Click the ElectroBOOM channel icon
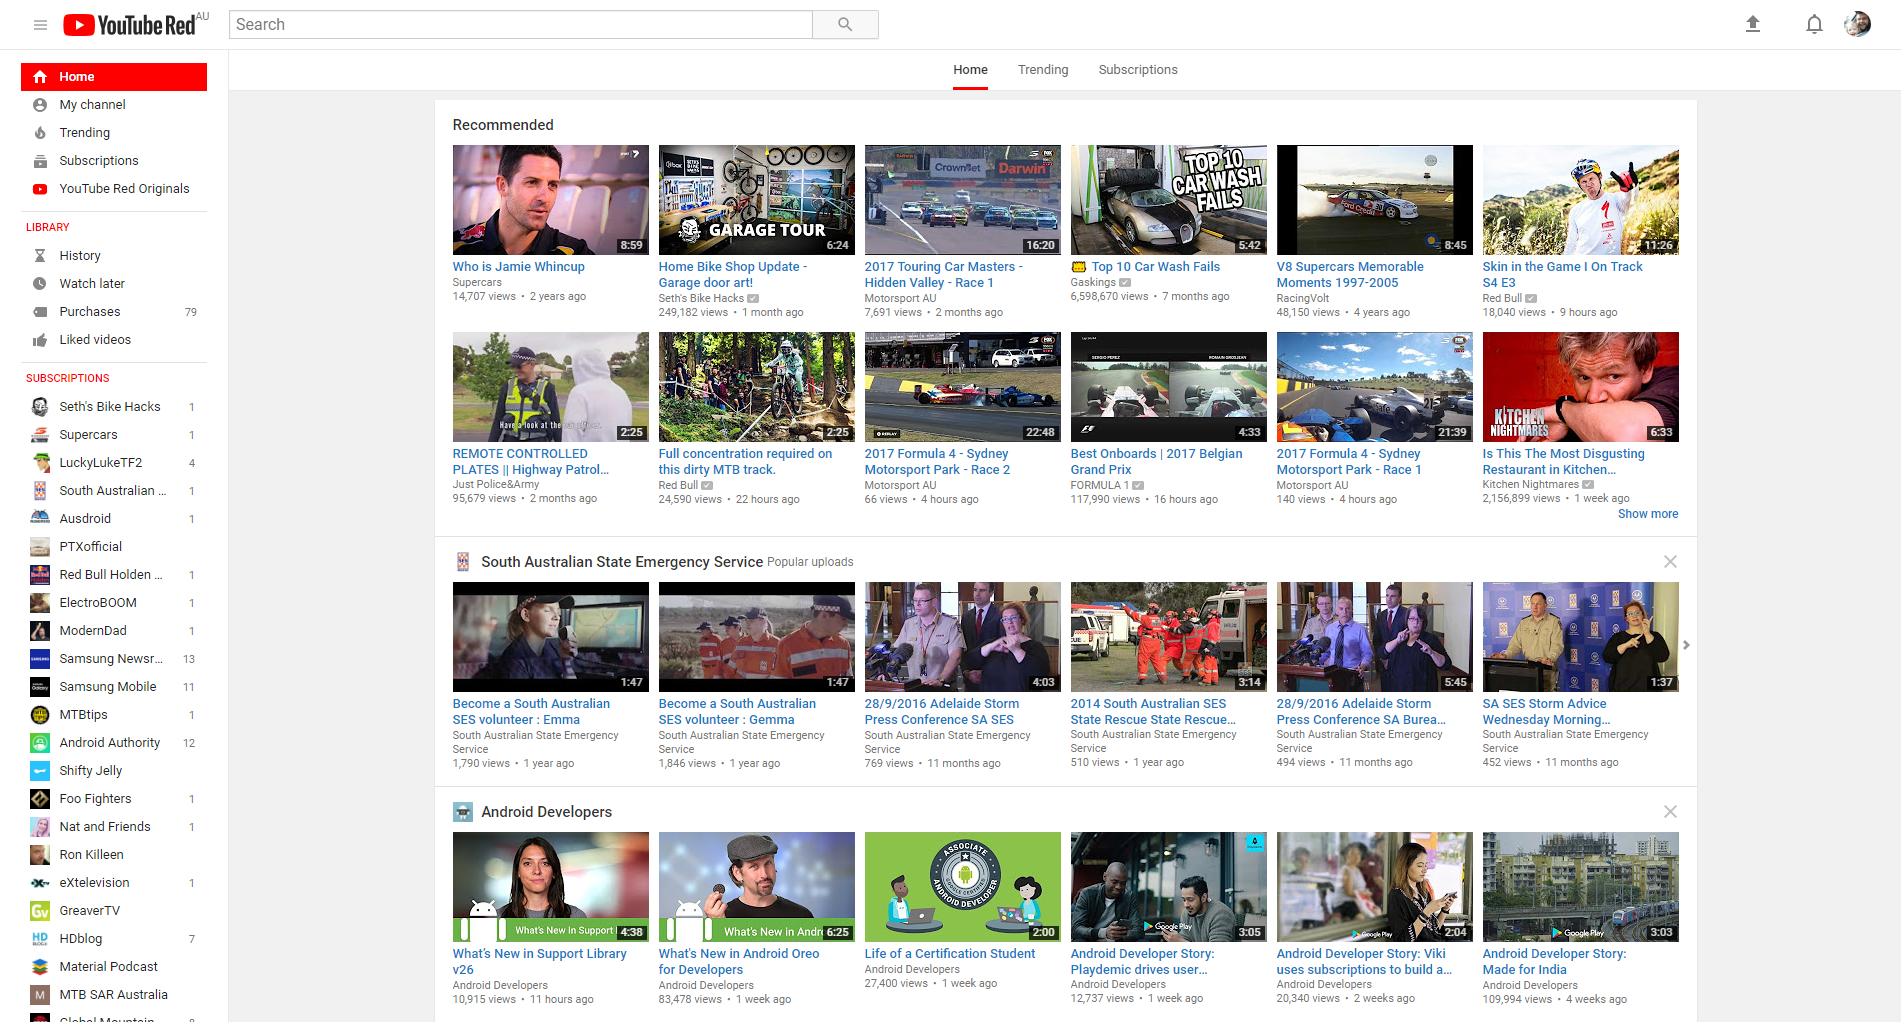The image size is (1901, 1022). click(40, 603)
